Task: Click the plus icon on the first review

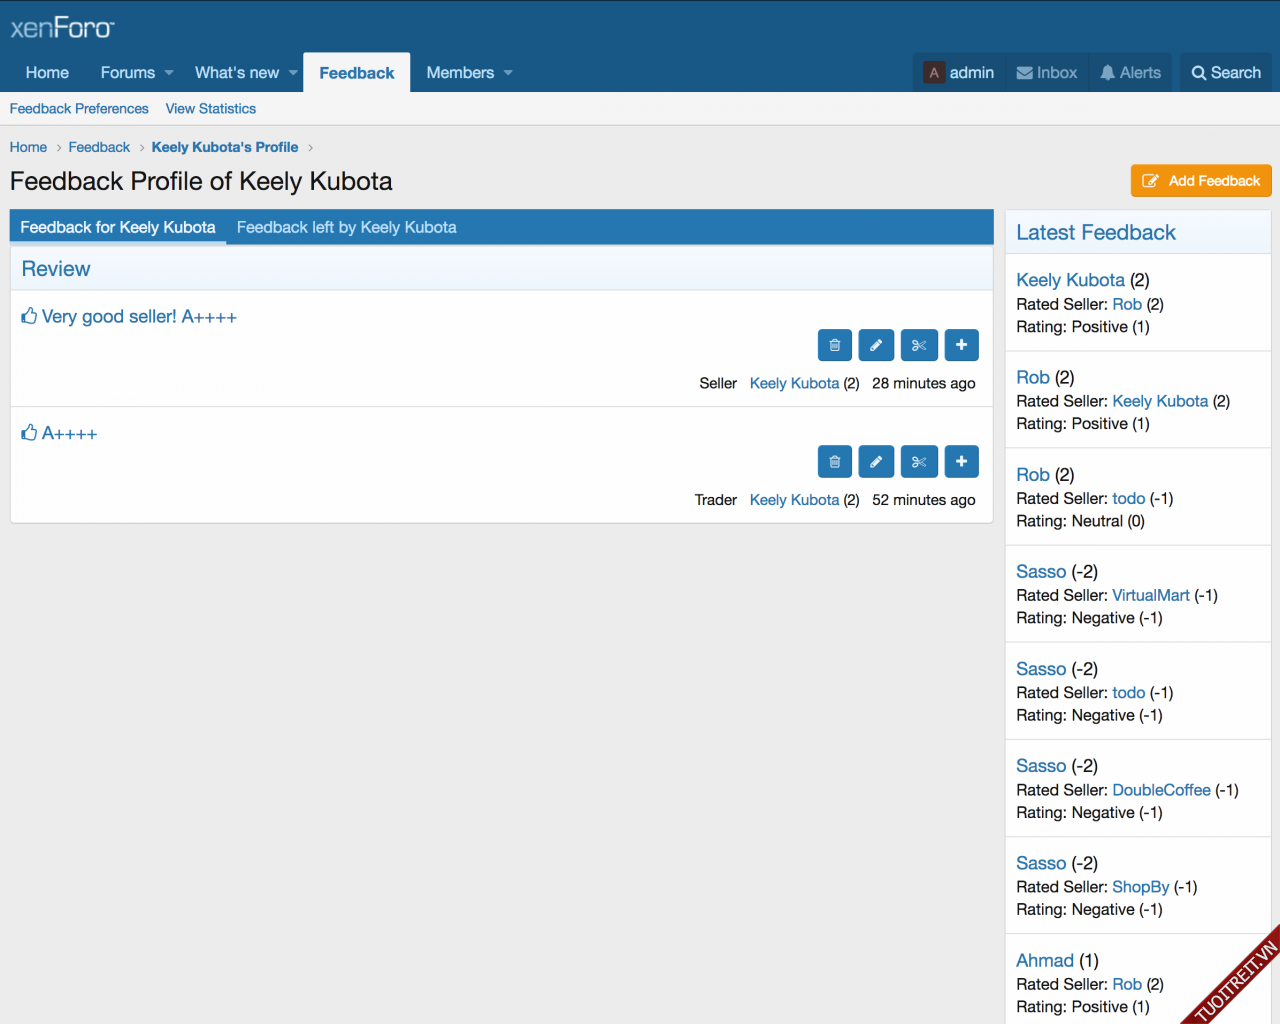Action: (x=961, y=345)
